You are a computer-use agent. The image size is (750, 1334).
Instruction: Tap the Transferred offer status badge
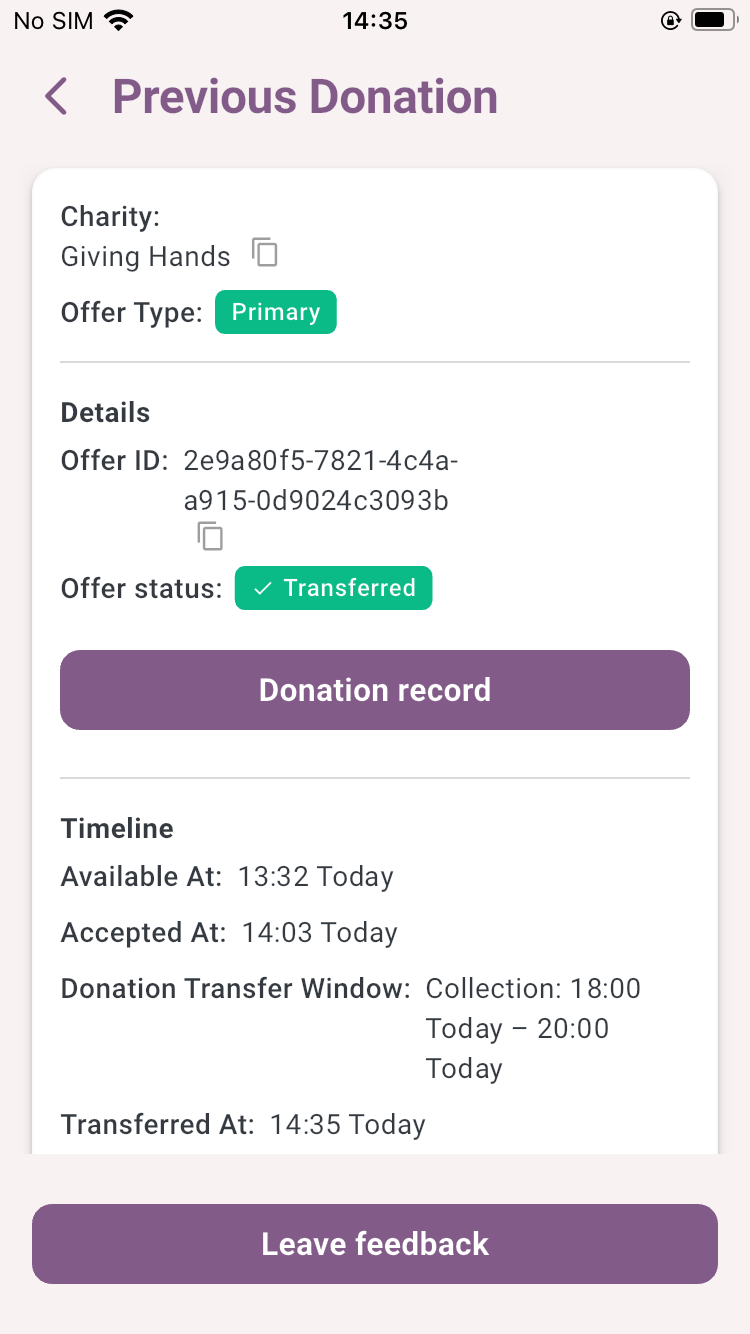(333, 588)
